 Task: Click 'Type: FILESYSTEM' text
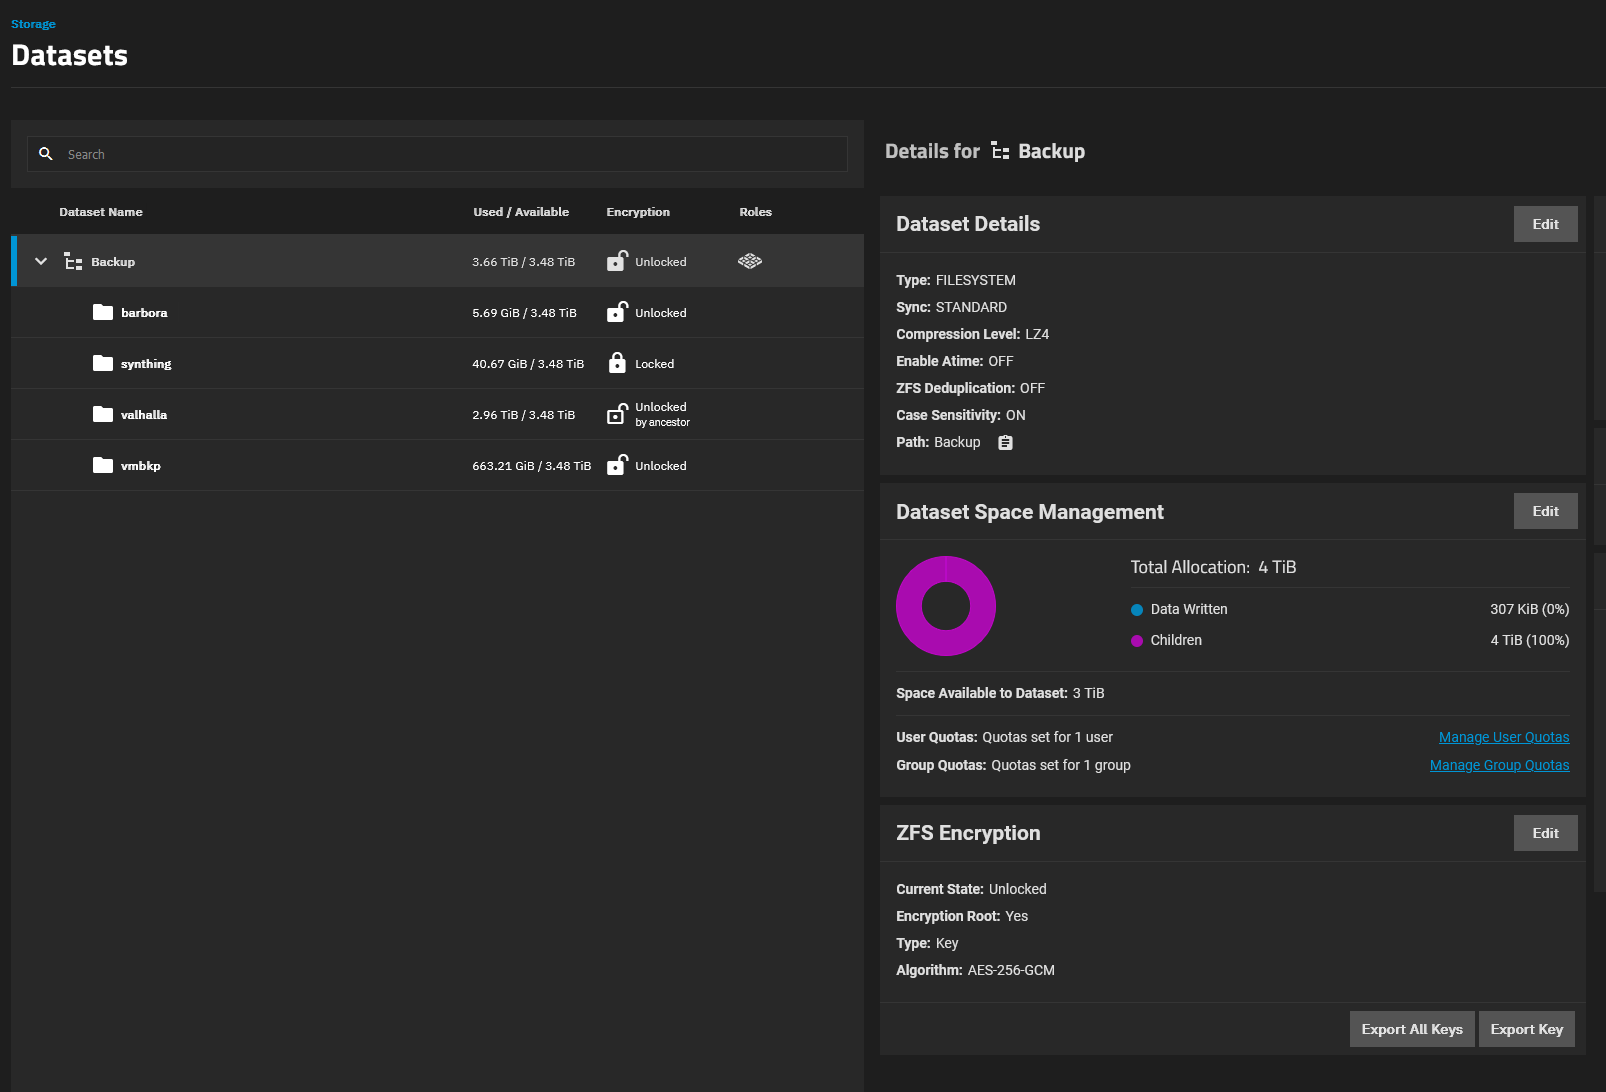click(956, 280)
